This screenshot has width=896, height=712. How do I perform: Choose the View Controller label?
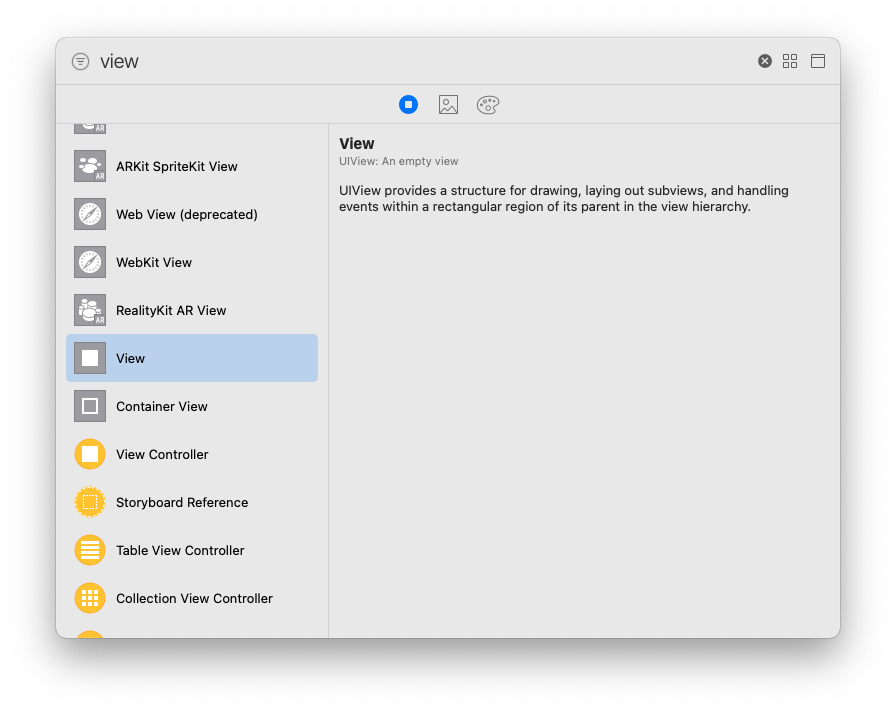point(162,454)
